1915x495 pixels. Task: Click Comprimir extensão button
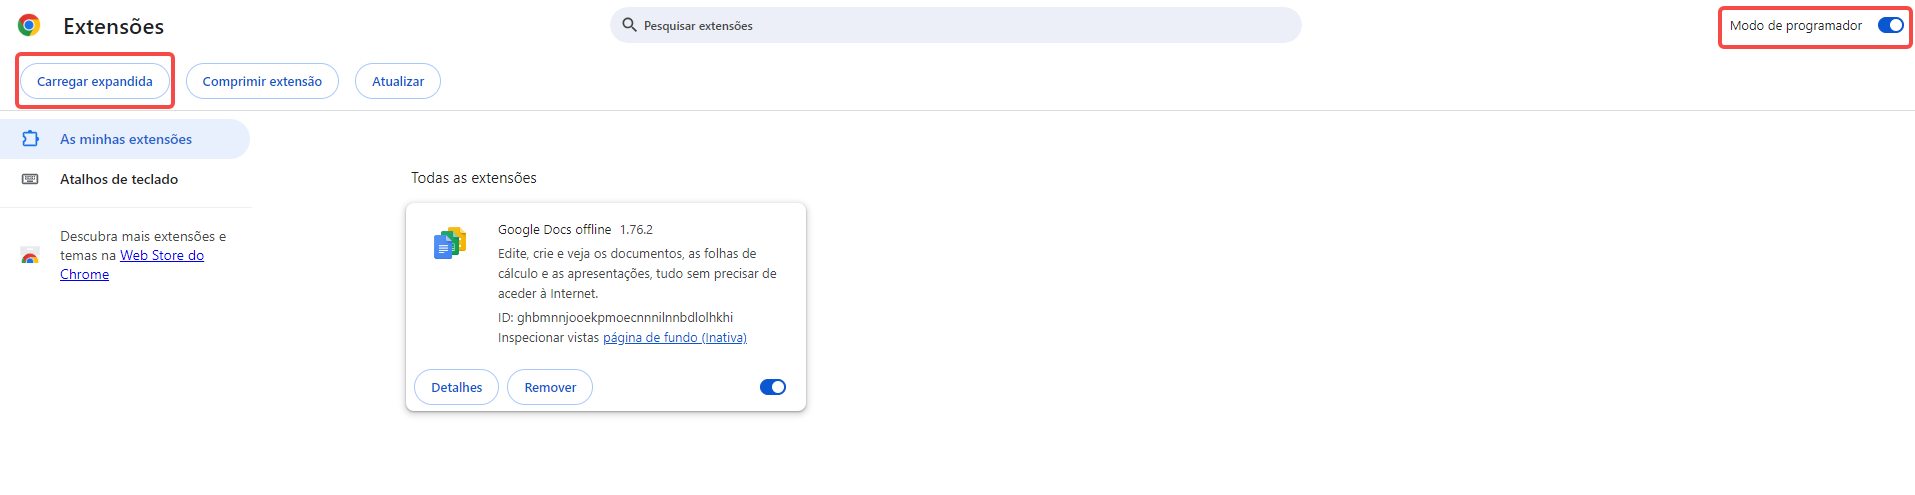point(262,81)
